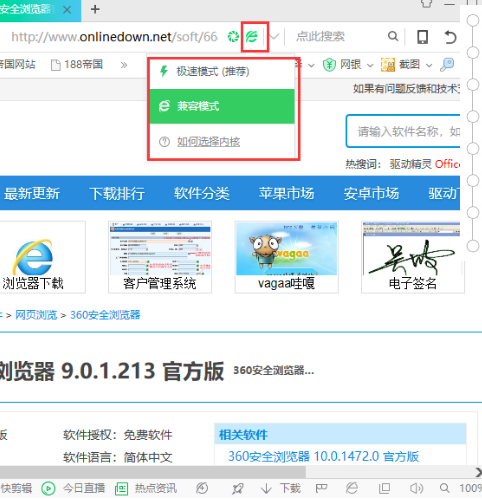This screenshot has height=500, width=482.
Task: Expand the 截图 dropdown arrow
Action: tap(429, 65)
